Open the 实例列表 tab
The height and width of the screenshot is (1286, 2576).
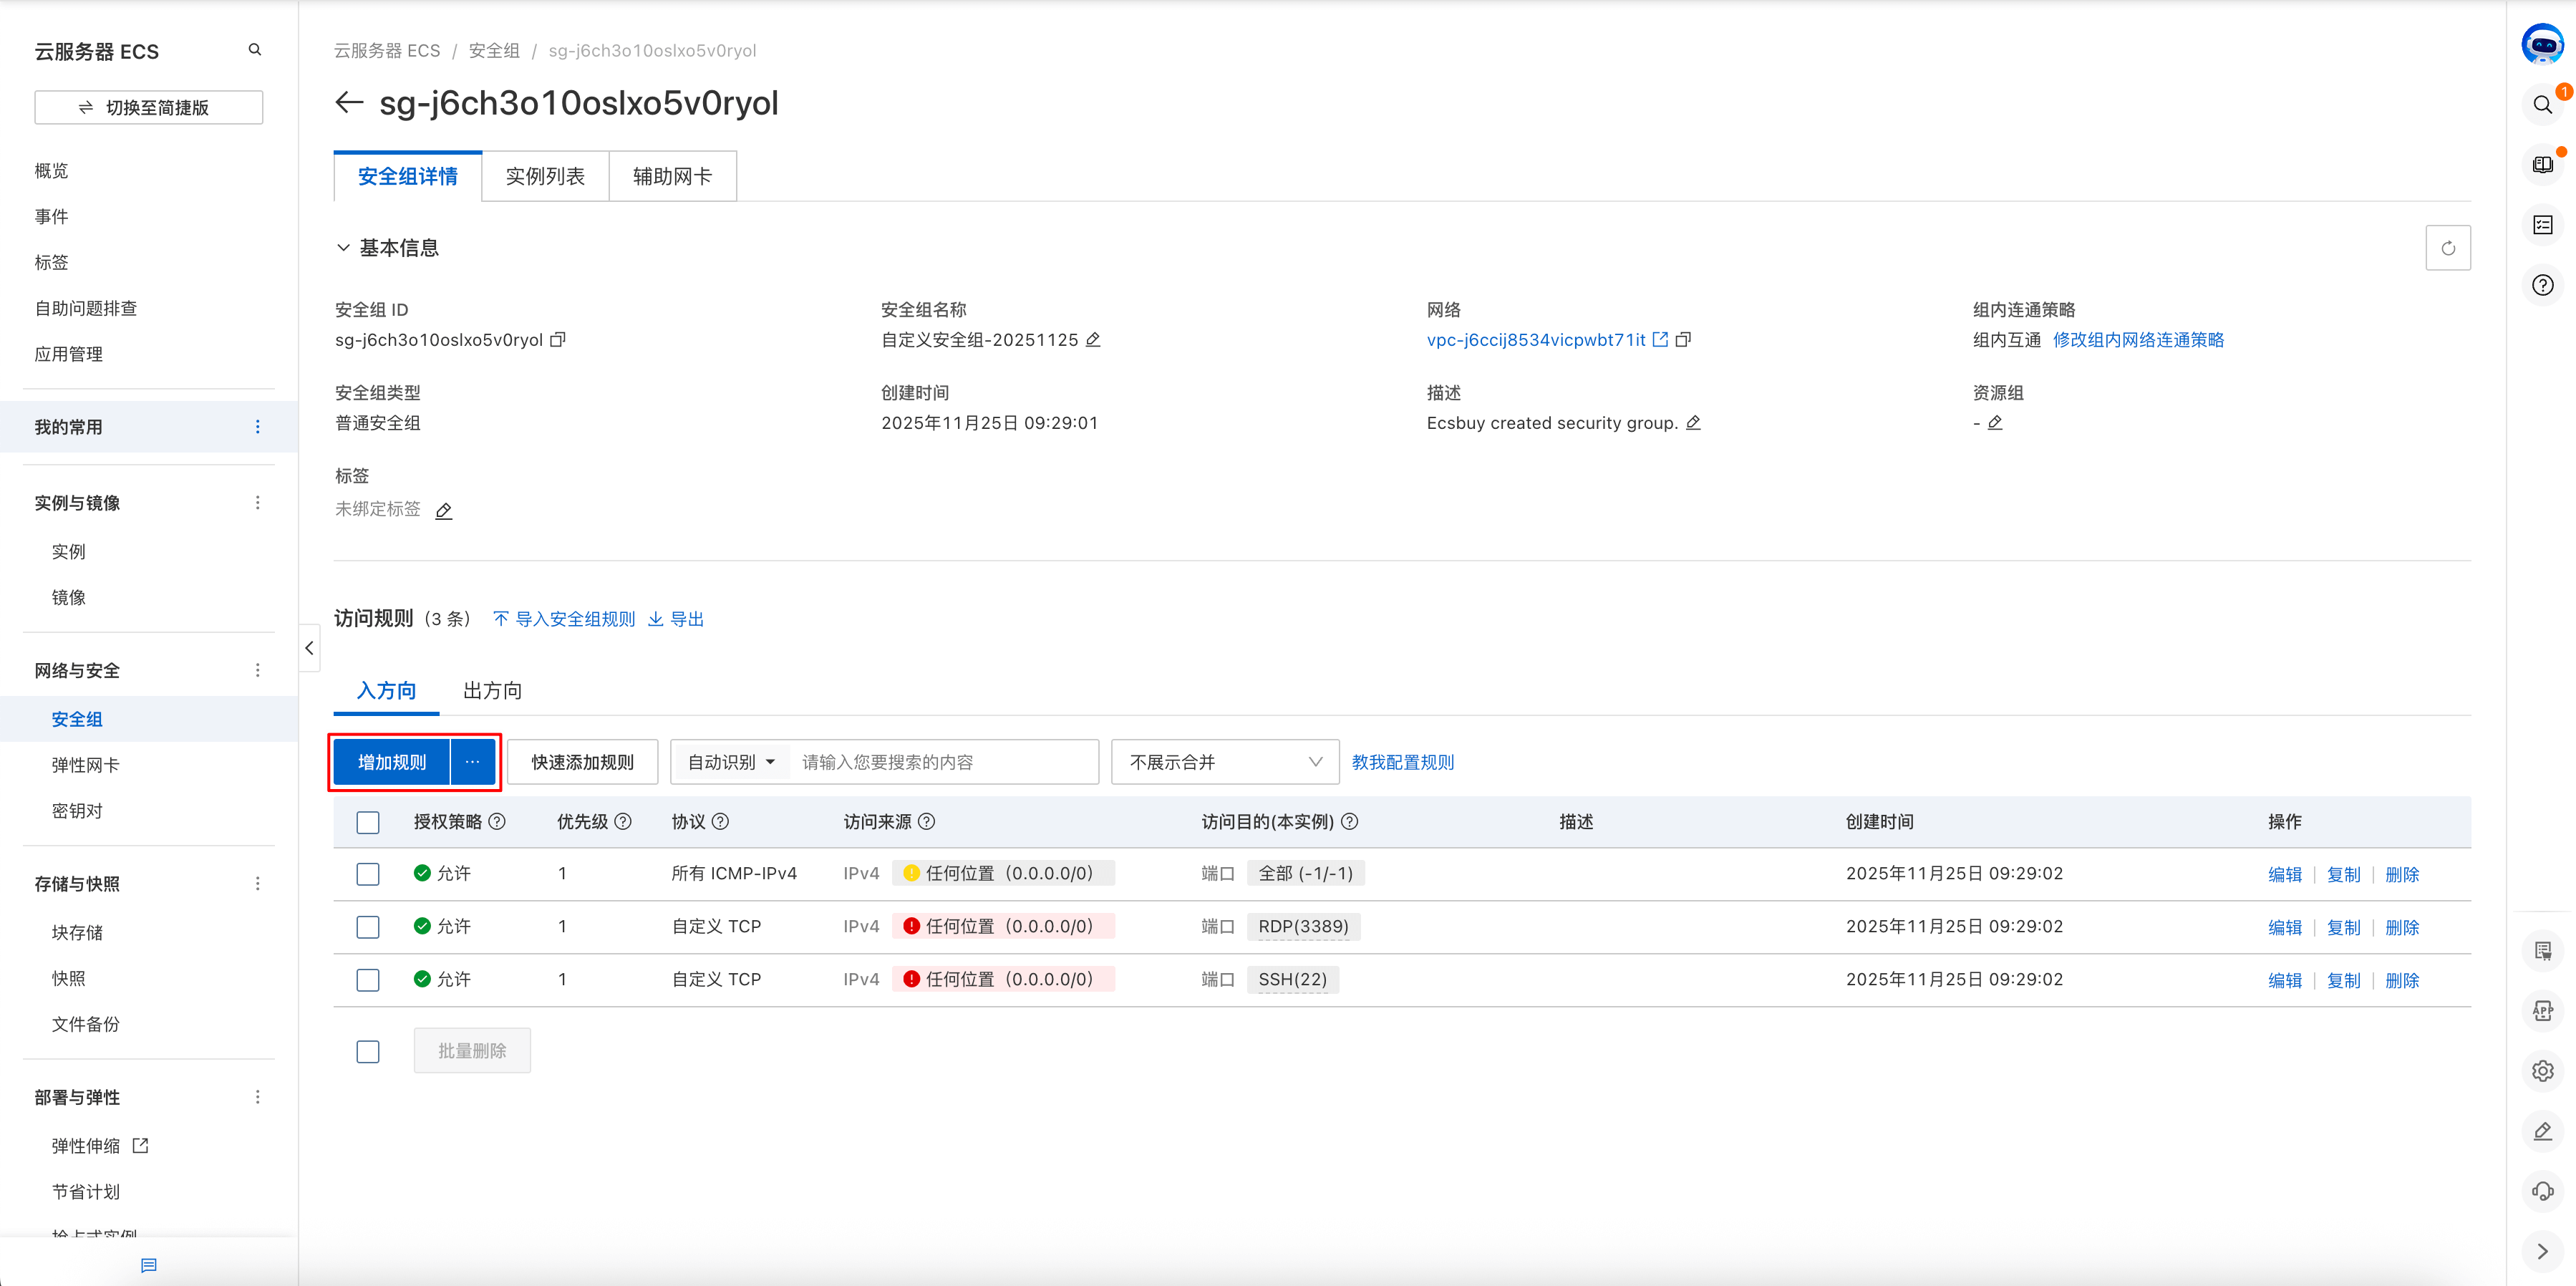click(545, 177)
